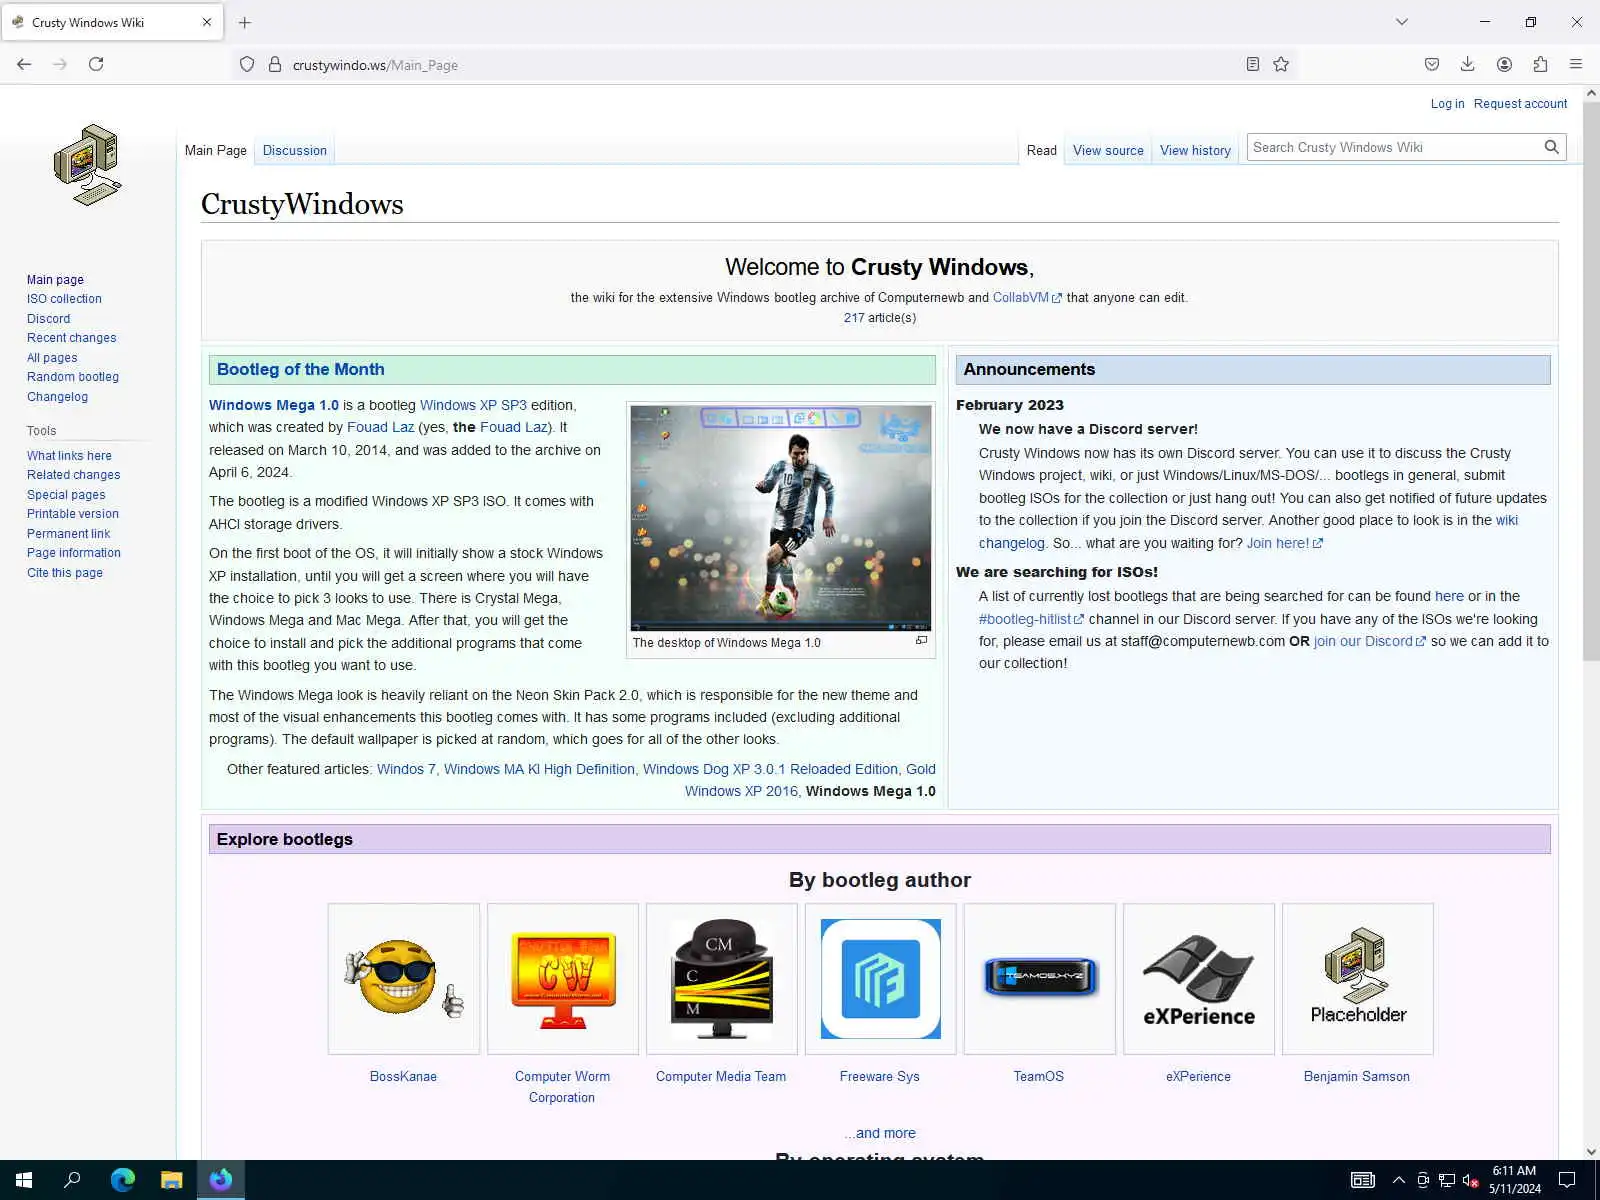Image resolution: width=1600 pixels, height=1200 pixels.
Task: Click the tracking protection shield icon
Action: 247,64
